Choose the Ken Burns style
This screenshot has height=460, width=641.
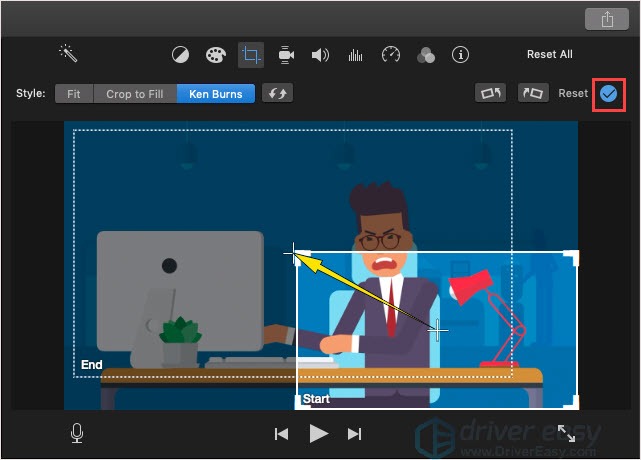[x=216, y=94]
